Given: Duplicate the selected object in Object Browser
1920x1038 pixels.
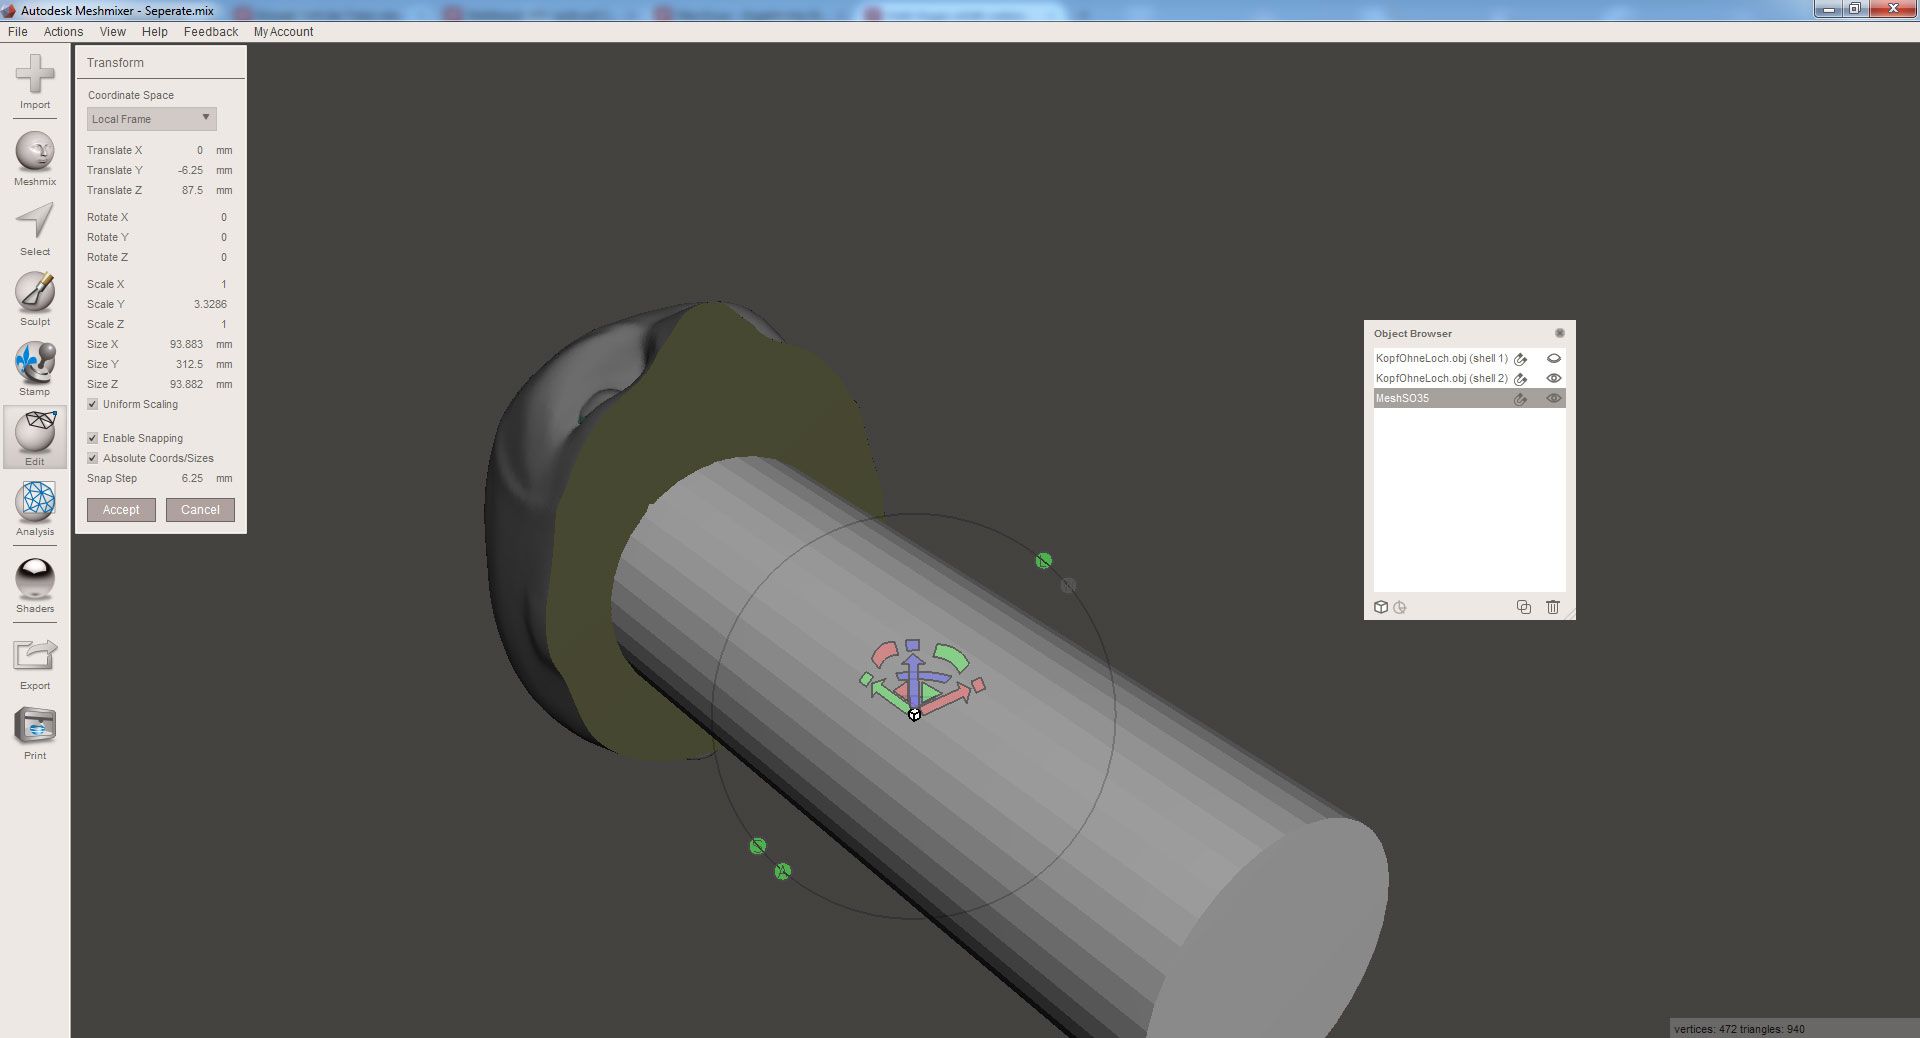Looking at the screenshot, I should coord(1524,607).
